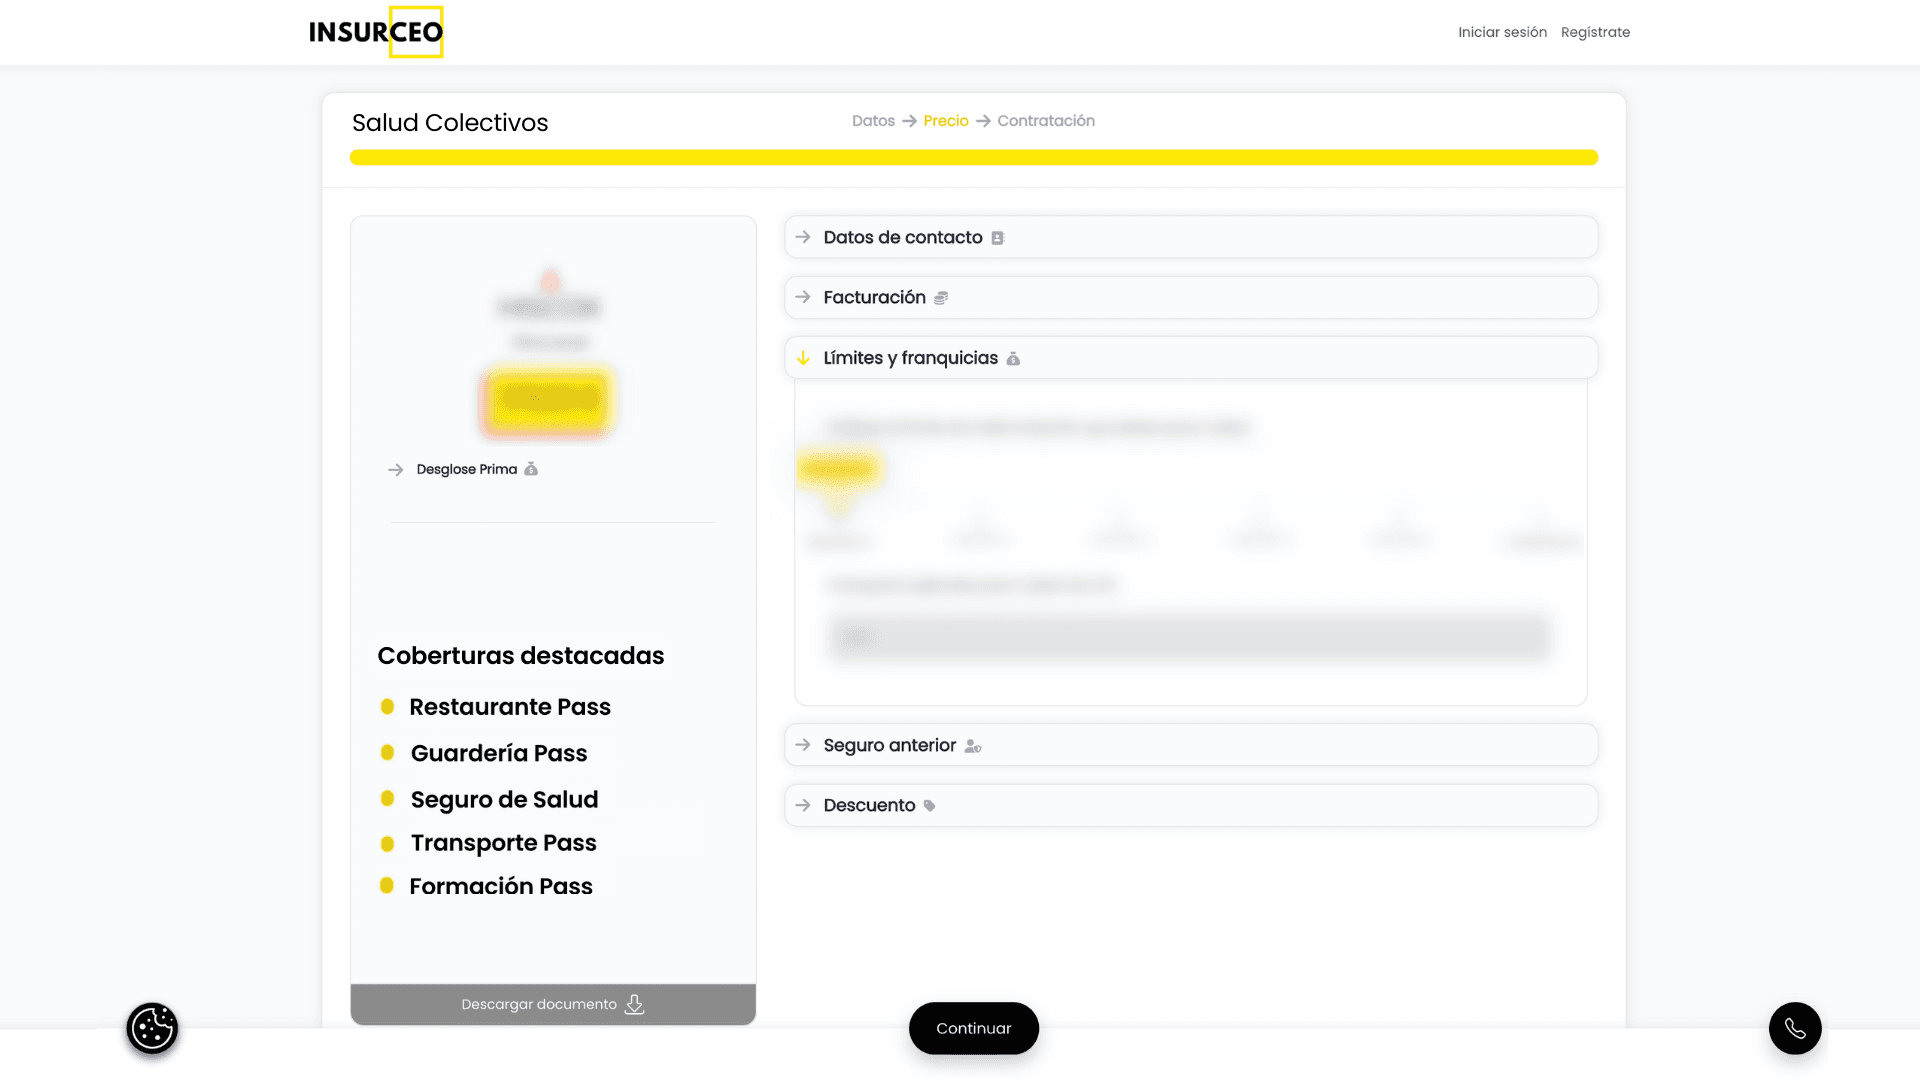
Task: Click the money bag icon beside Desglose Prima
Action: click(x=531, y=469)
